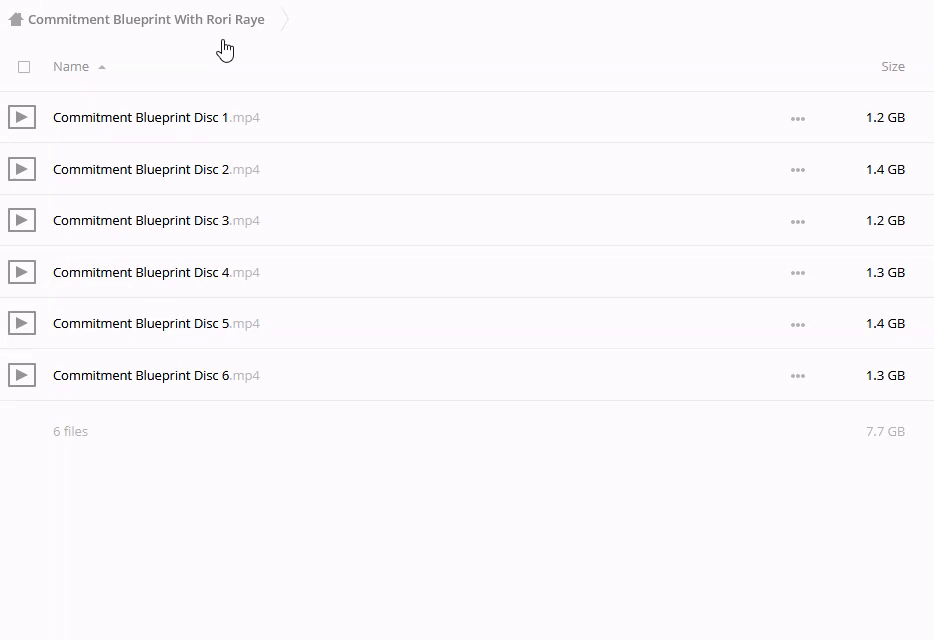Sort files by Size column
Viewport: 934px width, 640px height.
(892, 67)
